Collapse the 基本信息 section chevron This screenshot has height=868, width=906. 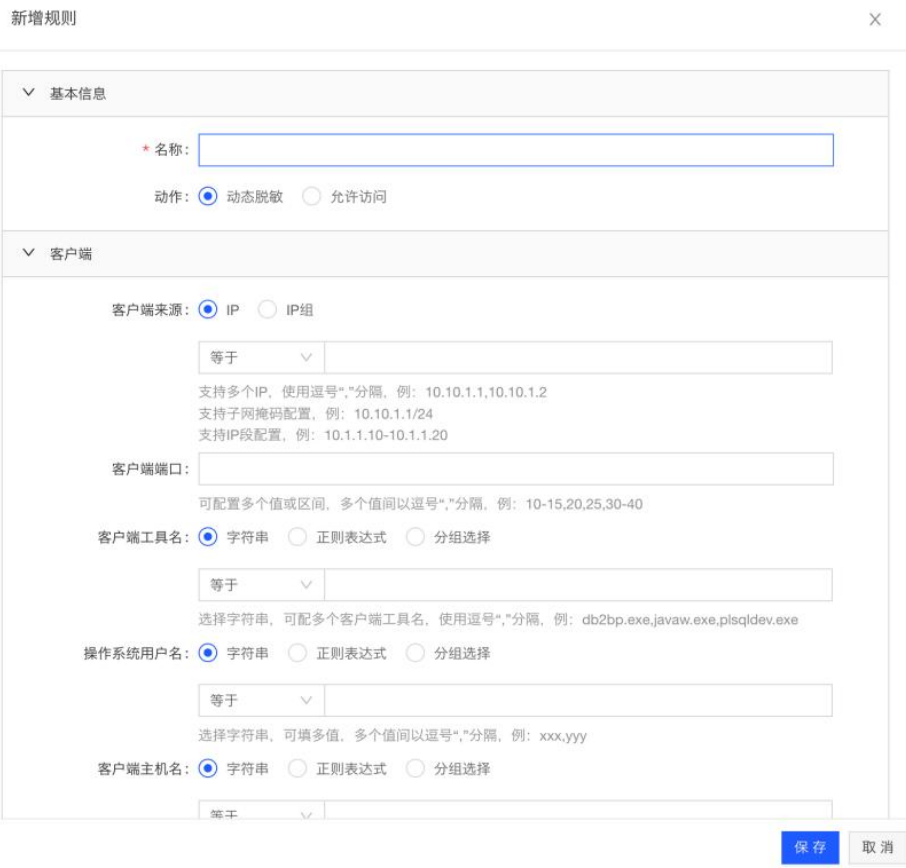pyautogui.click(x=28, y=92)
